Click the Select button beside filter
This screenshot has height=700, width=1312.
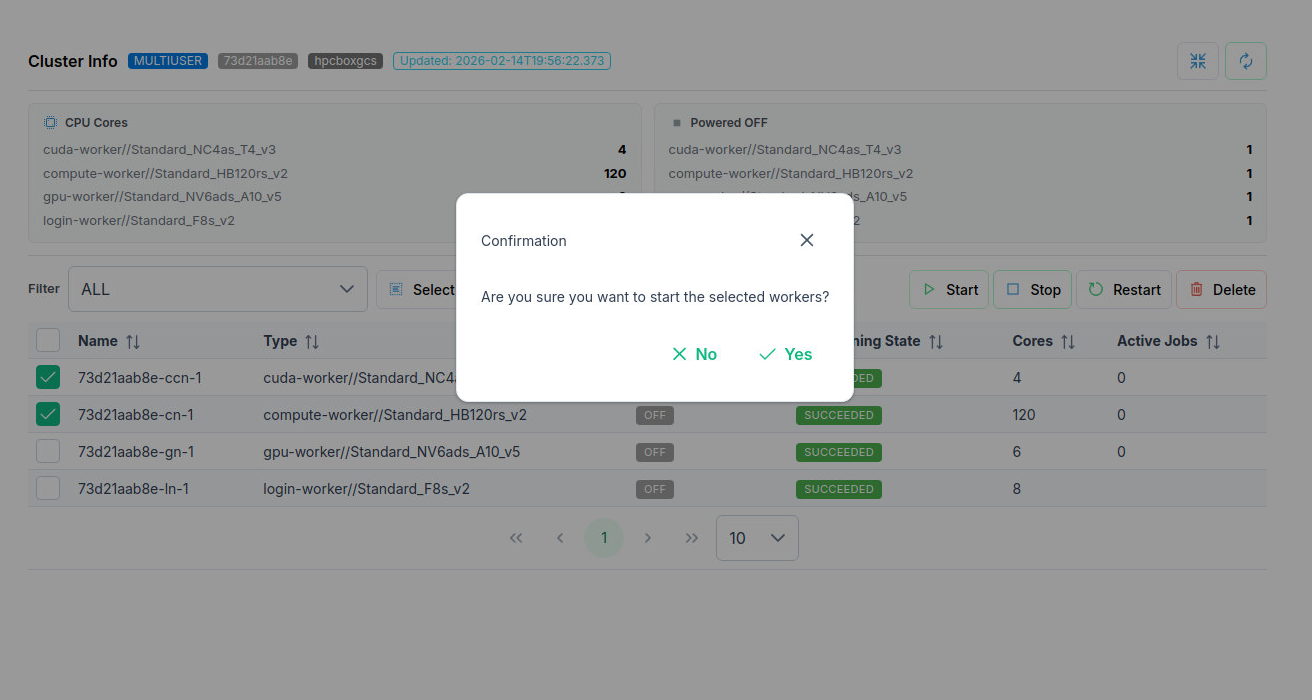(422, 289)
